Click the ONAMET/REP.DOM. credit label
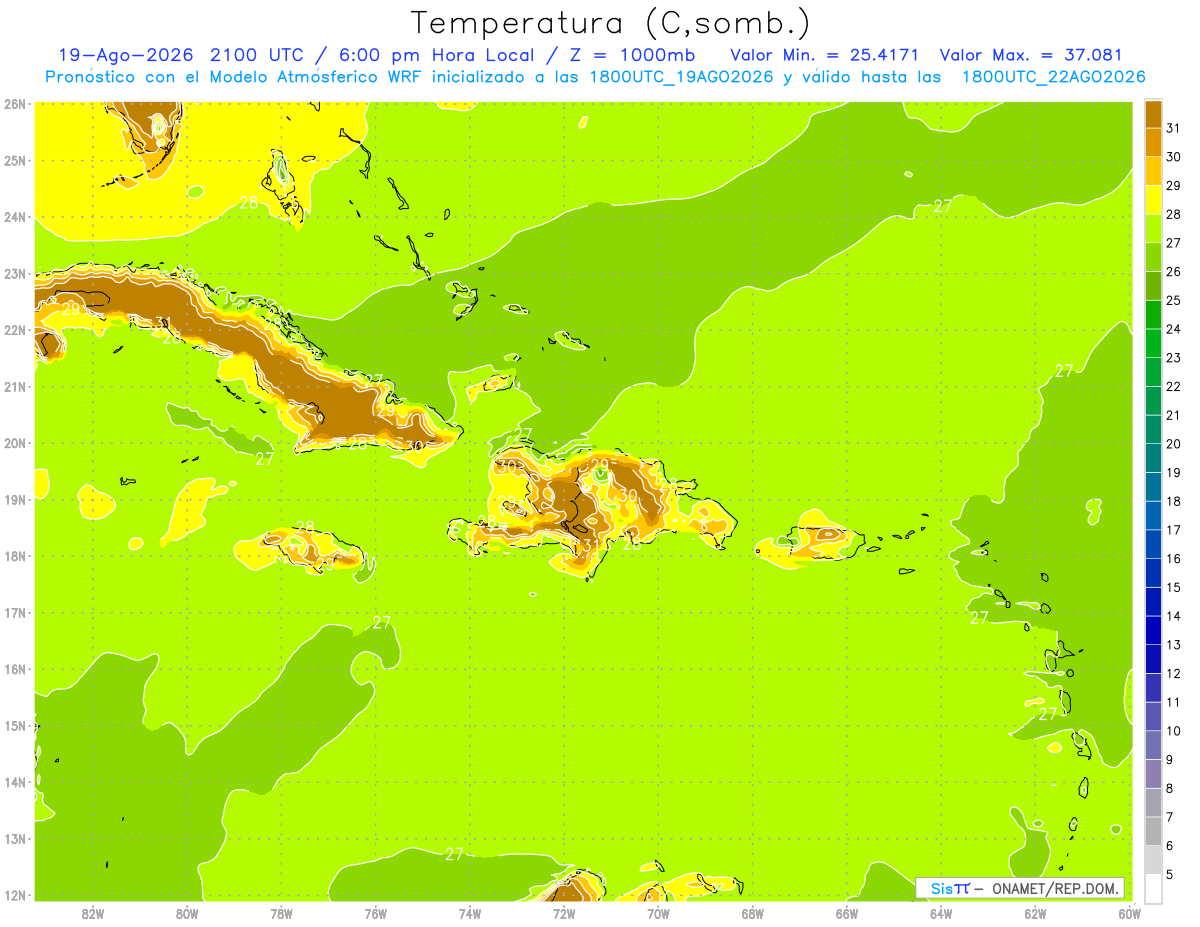Image resolution: width=1200 pixels, height=927 pixels. pyautogui.click(x=1056, y=888)
